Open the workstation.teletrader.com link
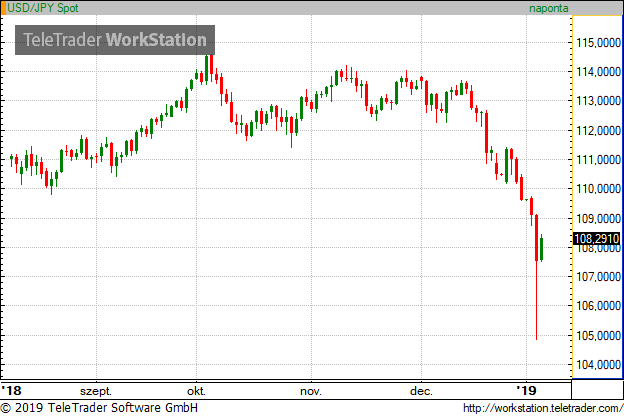Screen dimensions: 624x417 pos(543,408)
